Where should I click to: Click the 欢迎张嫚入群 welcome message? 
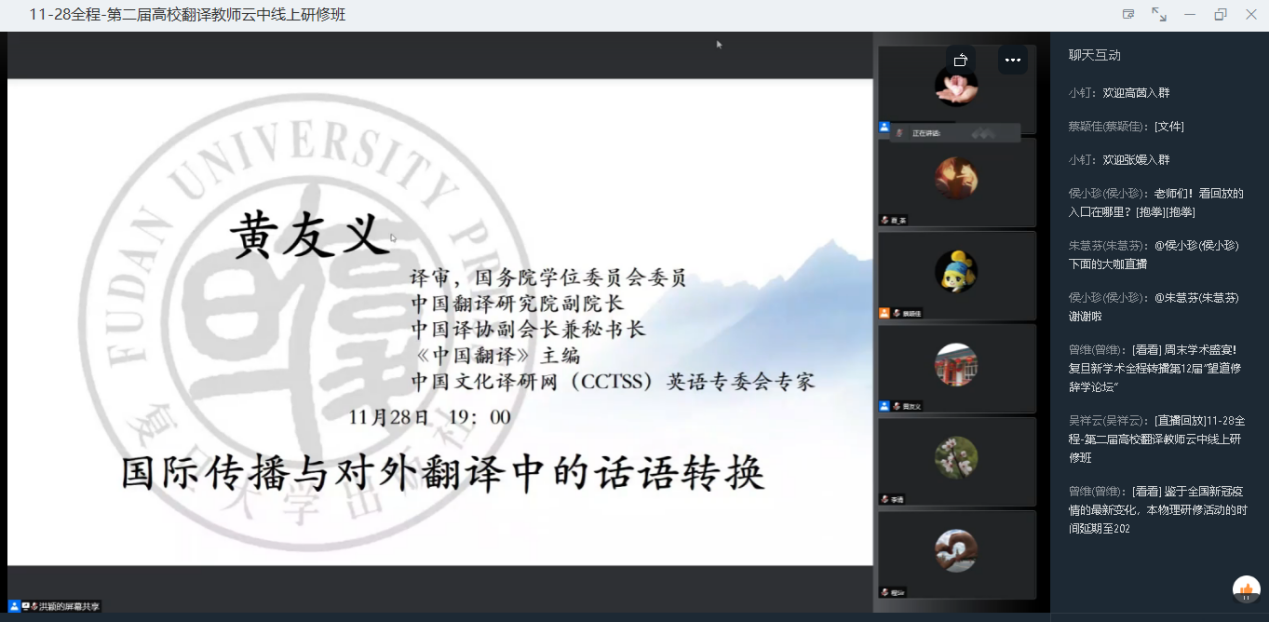coord(1136,160)
